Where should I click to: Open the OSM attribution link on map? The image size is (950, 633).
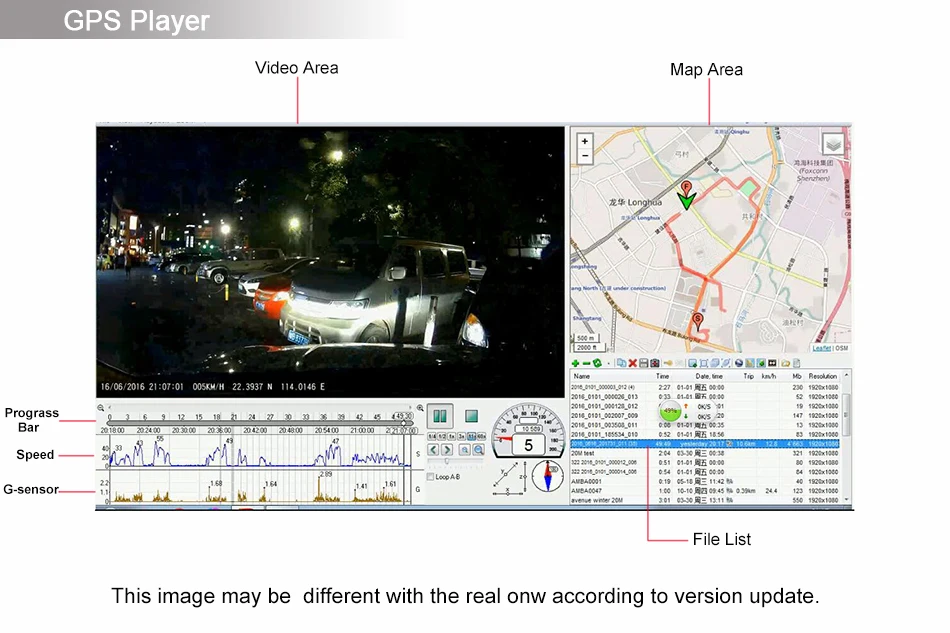(842, 348)
